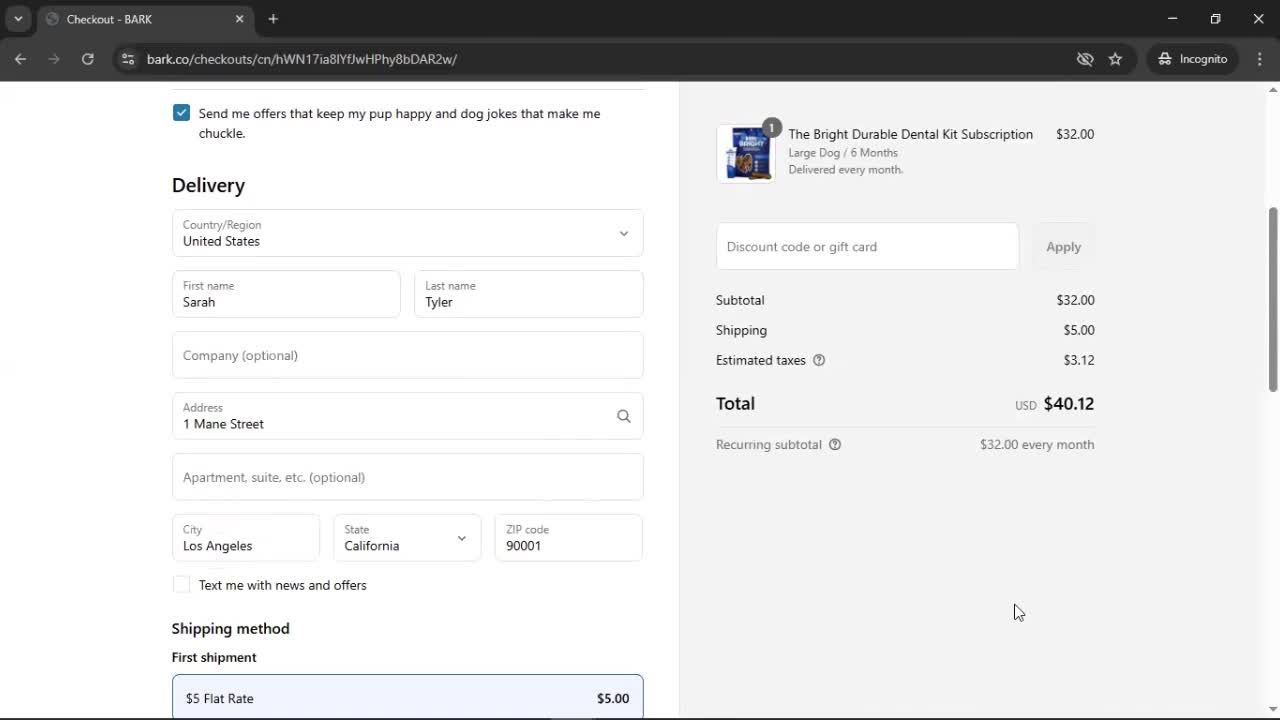Open the Incognito profile indicator
The height and width of the screenshot is (720, 1280).
[1192, 59]
